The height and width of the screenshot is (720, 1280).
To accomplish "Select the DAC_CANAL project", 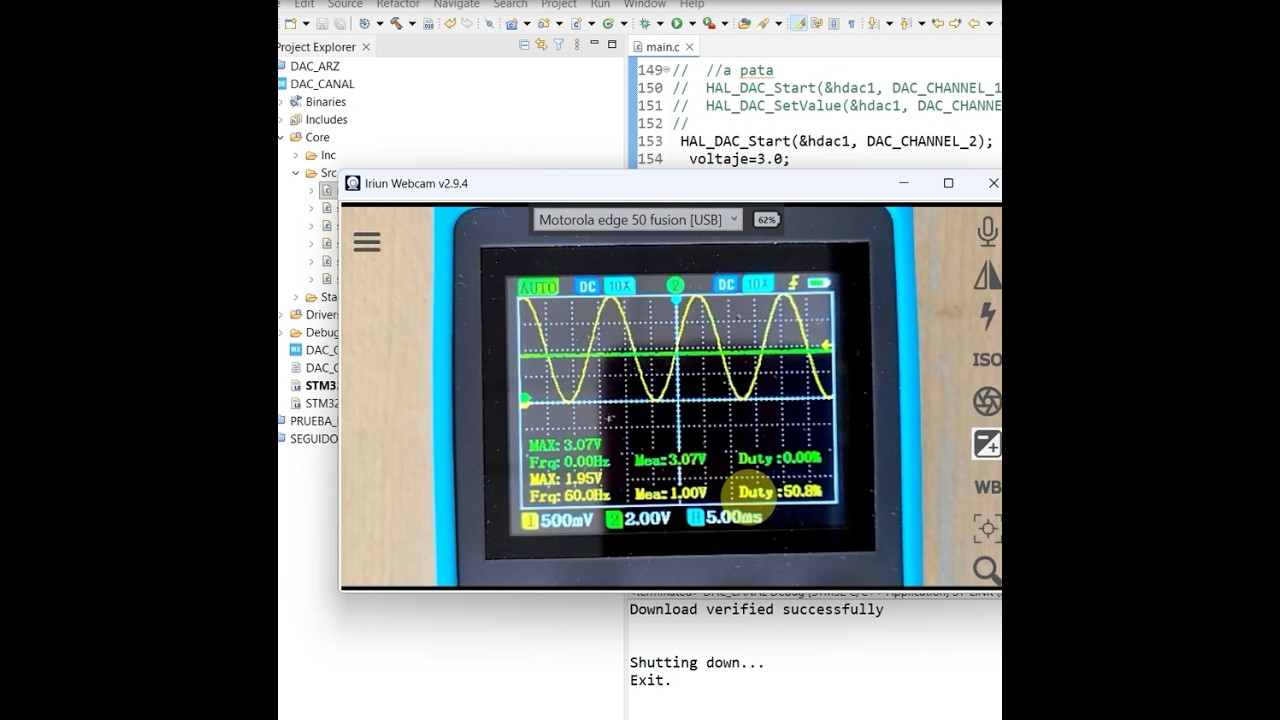I will (322, 84).
